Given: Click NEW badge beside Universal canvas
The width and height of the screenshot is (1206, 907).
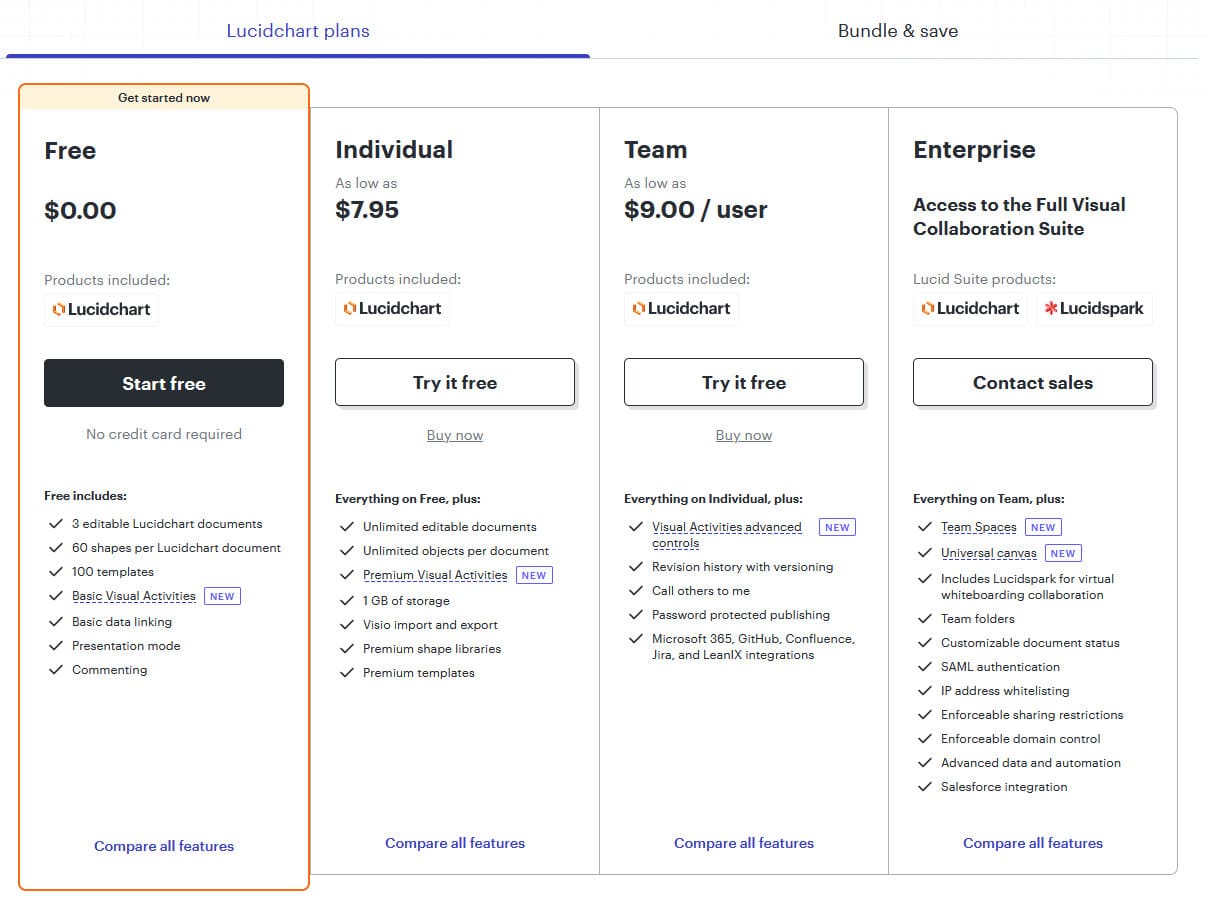Looking at the screenshot, I should [1063, 553].
